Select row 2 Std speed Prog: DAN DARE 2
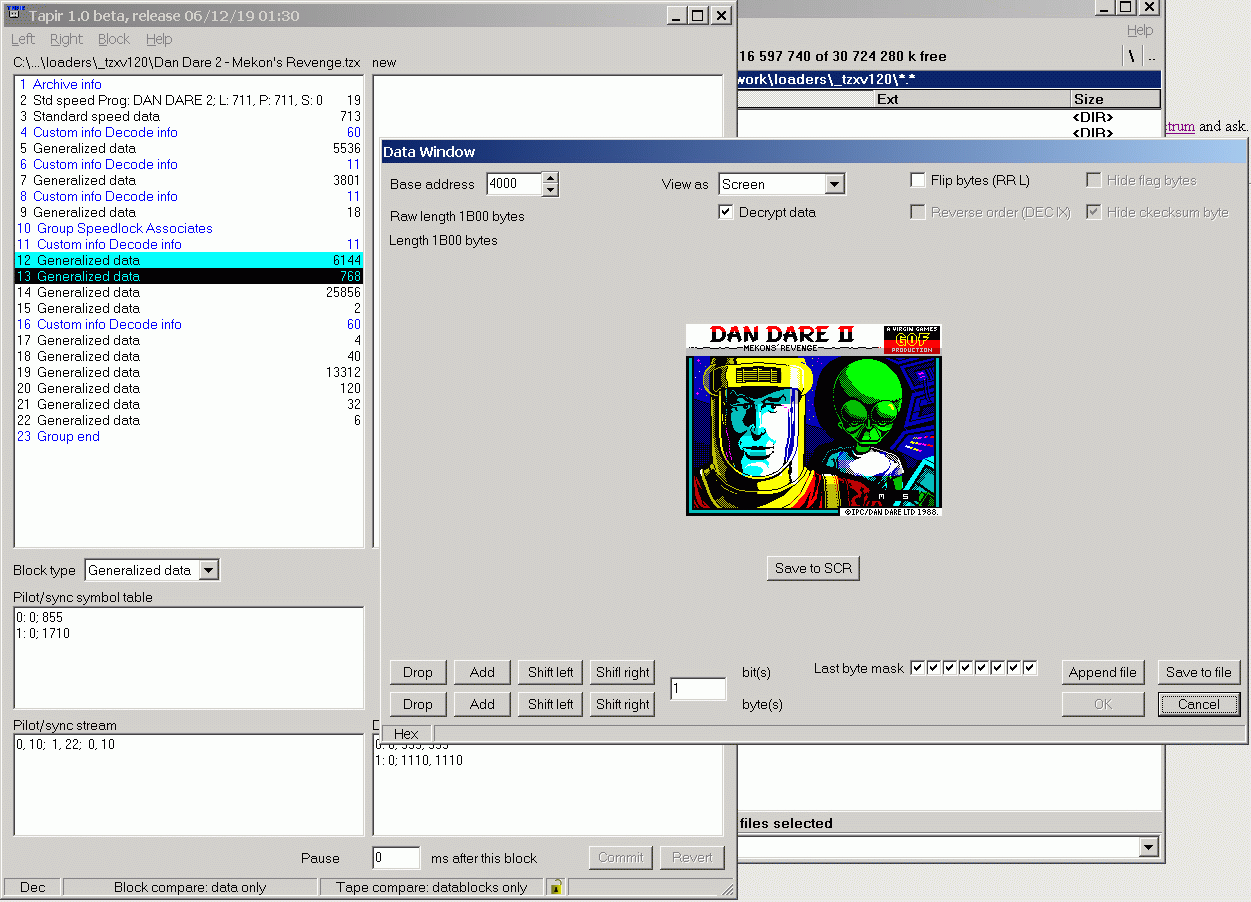Screen dimensions: 1251x902 coord(189,100)
